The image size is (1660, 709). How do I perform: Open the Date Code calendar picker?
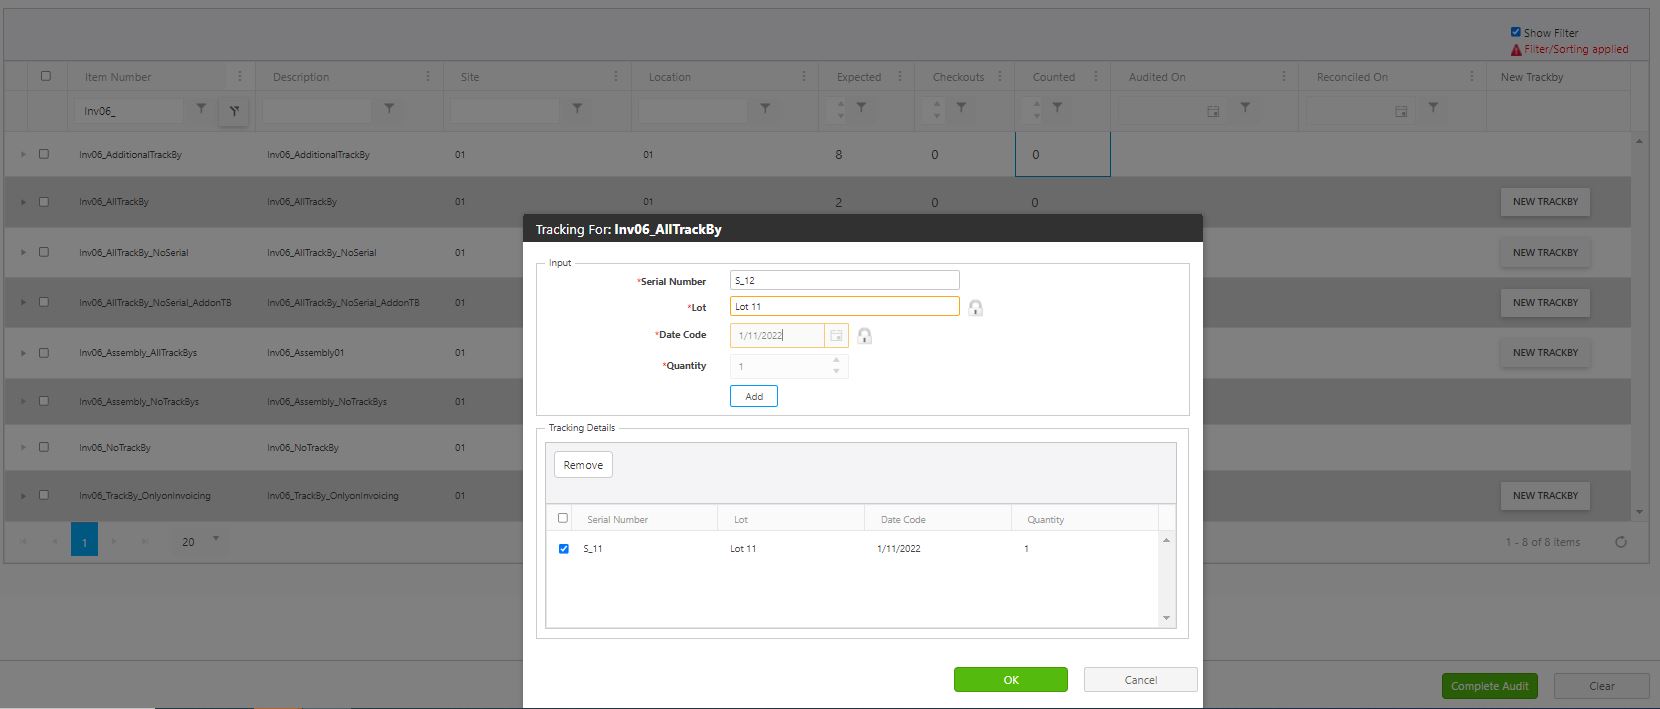[837, 336]
